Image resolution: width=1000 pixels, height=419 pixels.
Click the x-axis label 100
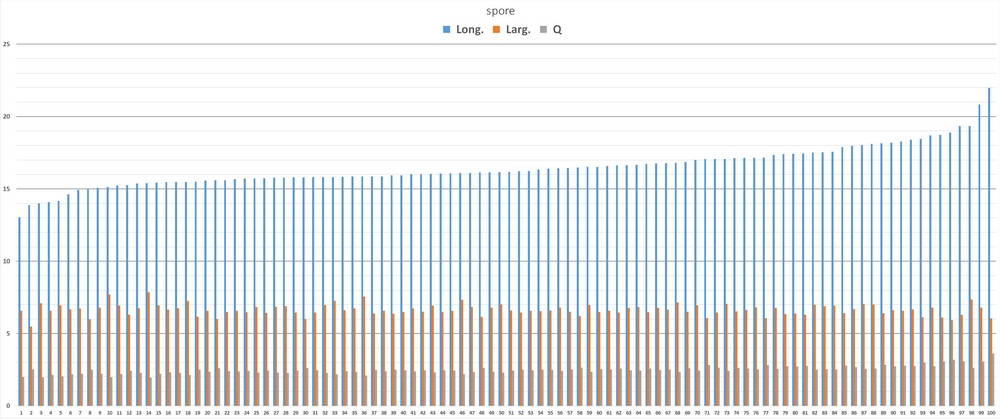tap(990, 411)
